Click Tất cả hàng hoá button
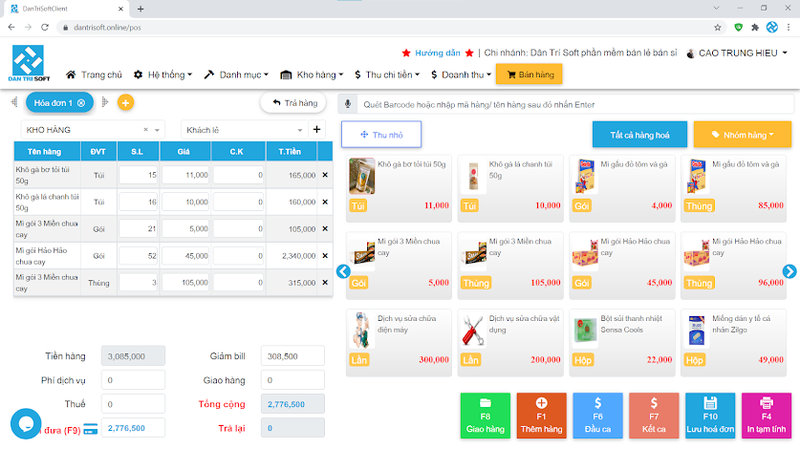This screenshot has height=449, width=800. click(639, 135)
